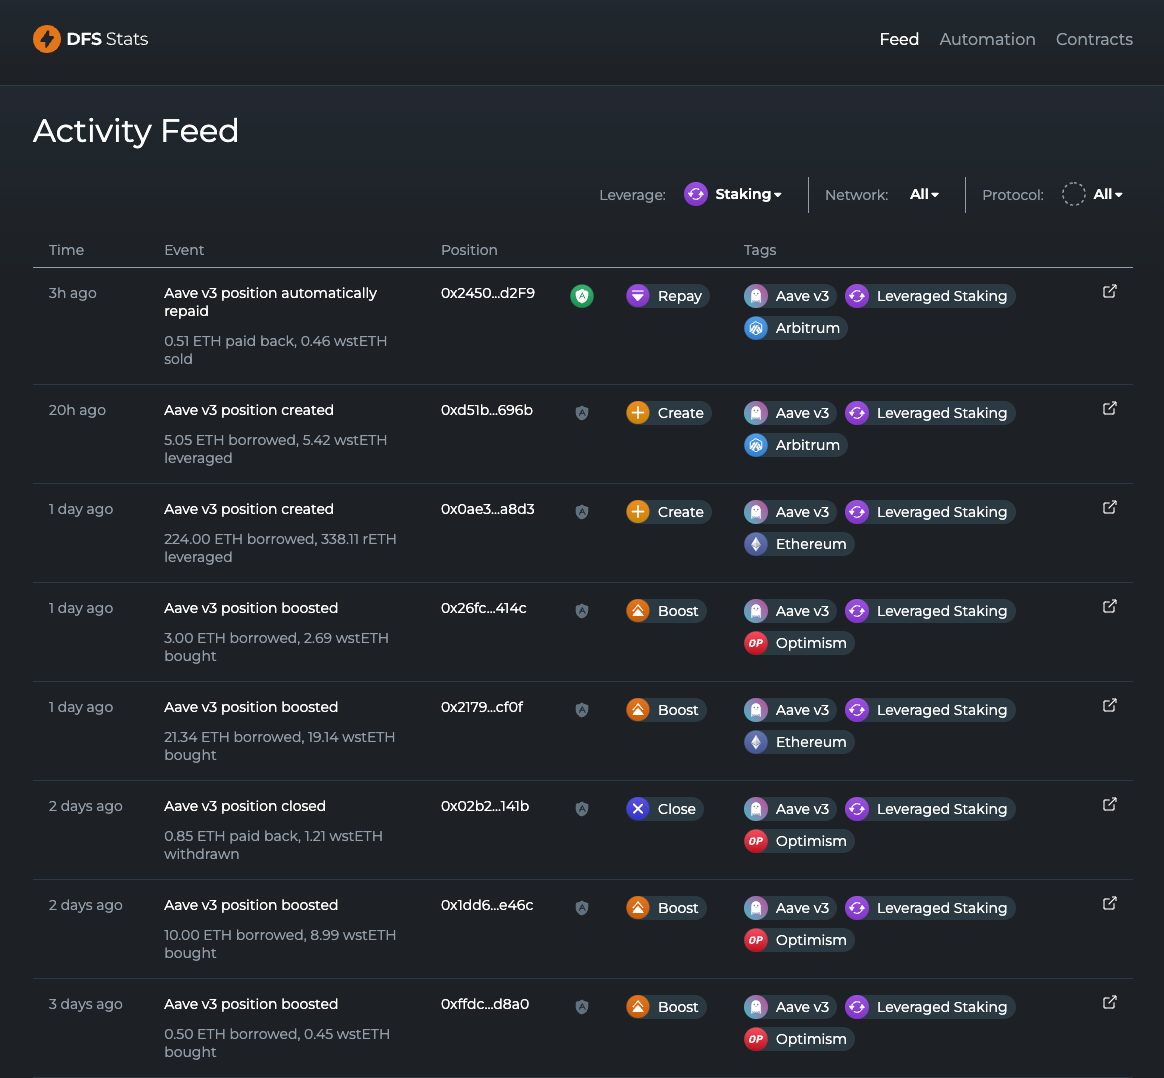The width and height of the screenshot is (1164, 1078).
Task: Click grey shield icon for 0x2179...cf0f
Action: click(x=582, y=710)
